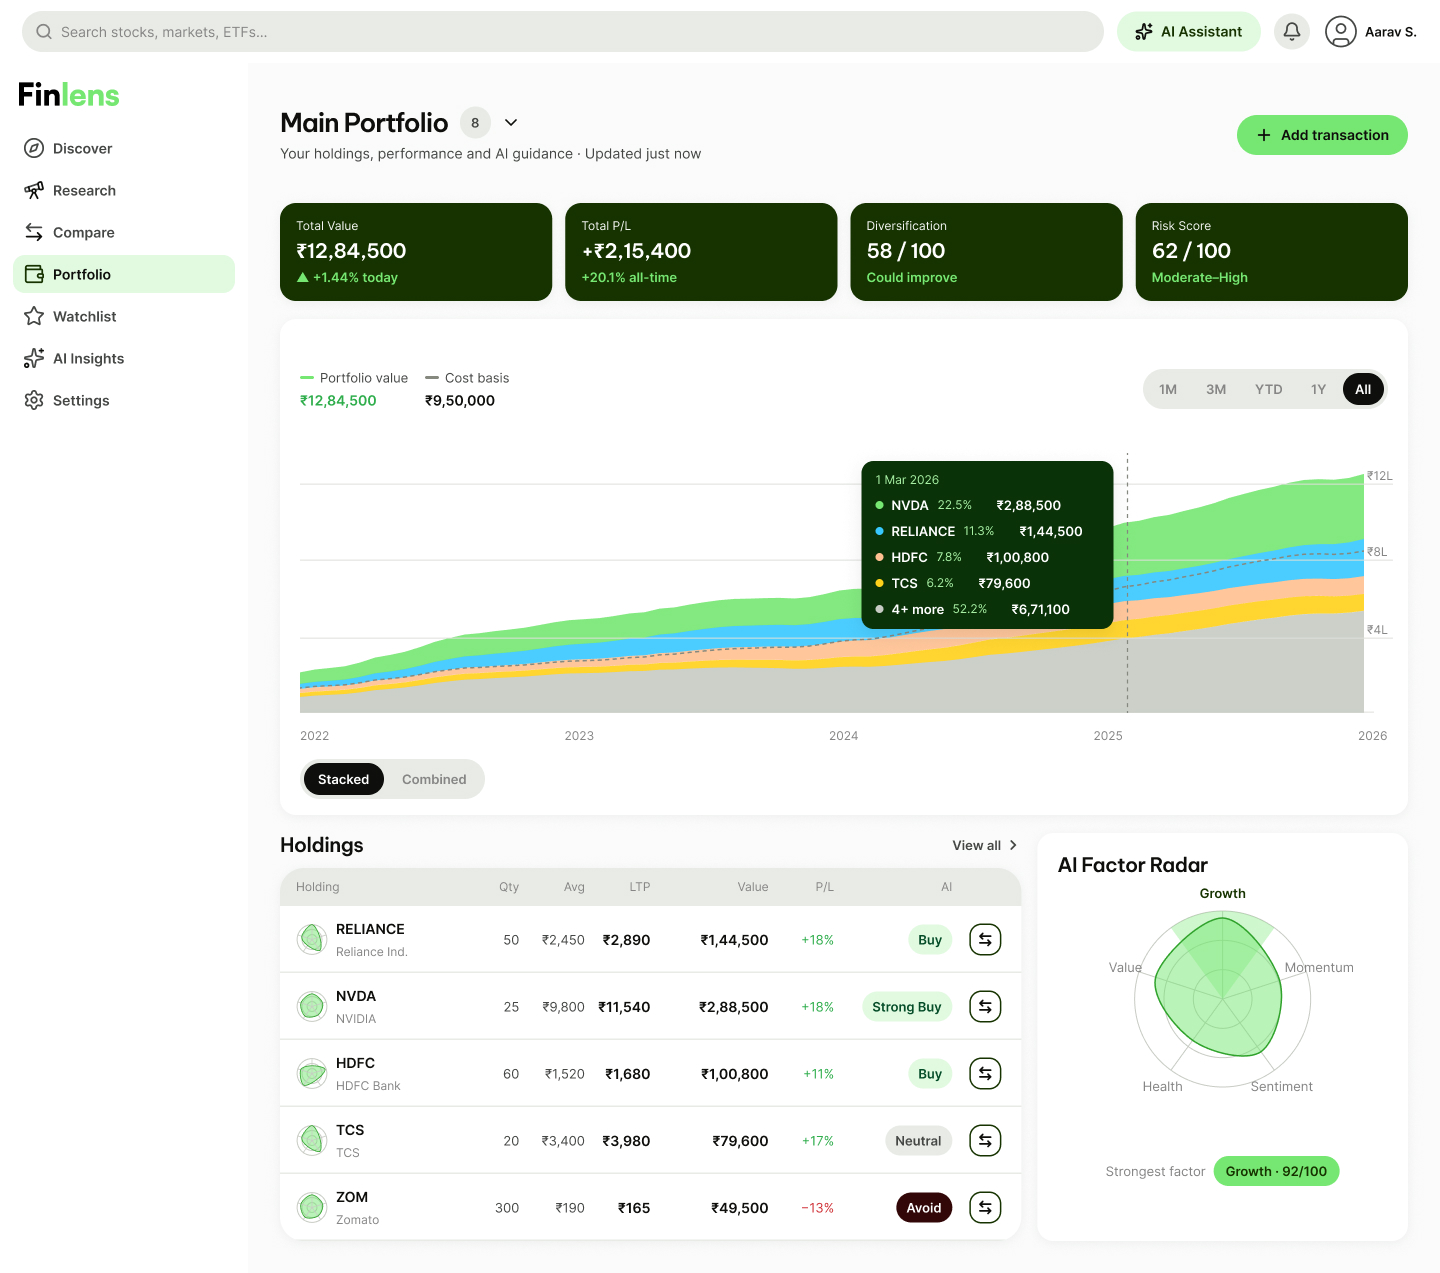Switch chart range to 1M

tap(1168, 389)
